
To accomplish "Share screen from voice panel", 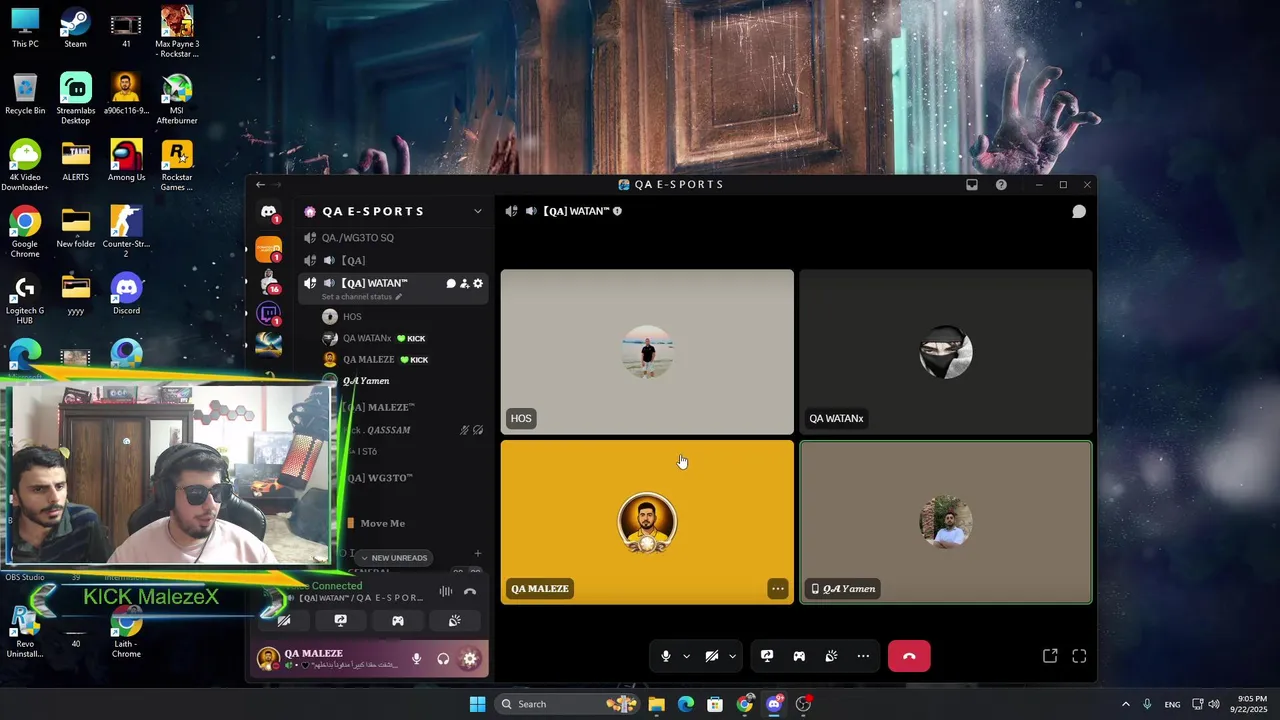I will click(340, 621).
